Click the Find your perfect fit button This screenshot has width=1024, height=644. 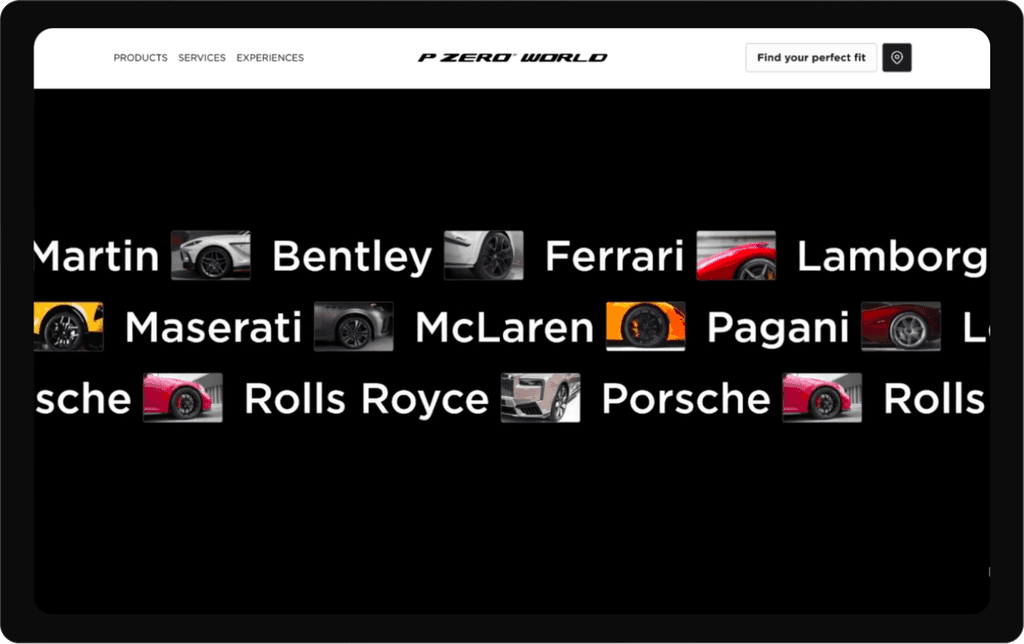(811, 57)
